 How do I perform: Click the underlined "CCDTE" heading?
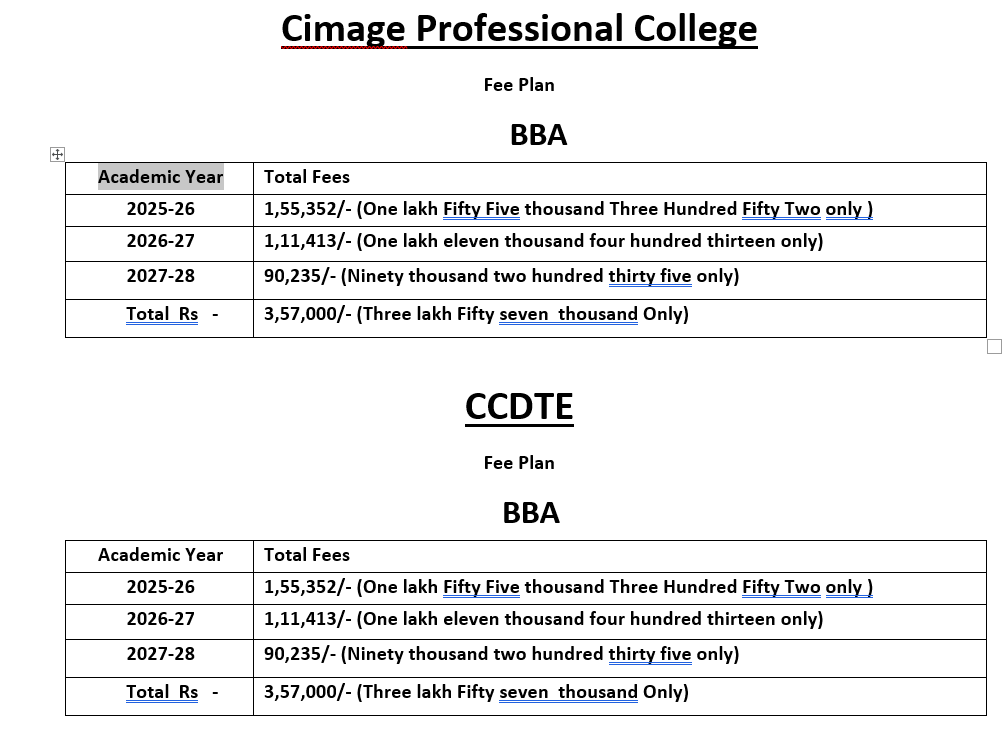(519, 407)
